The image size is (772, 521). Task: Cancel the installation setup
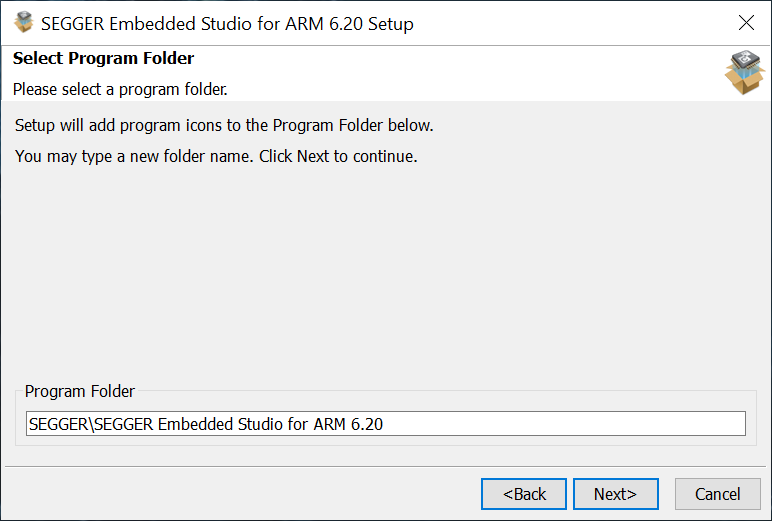click(x=717, y=494)
